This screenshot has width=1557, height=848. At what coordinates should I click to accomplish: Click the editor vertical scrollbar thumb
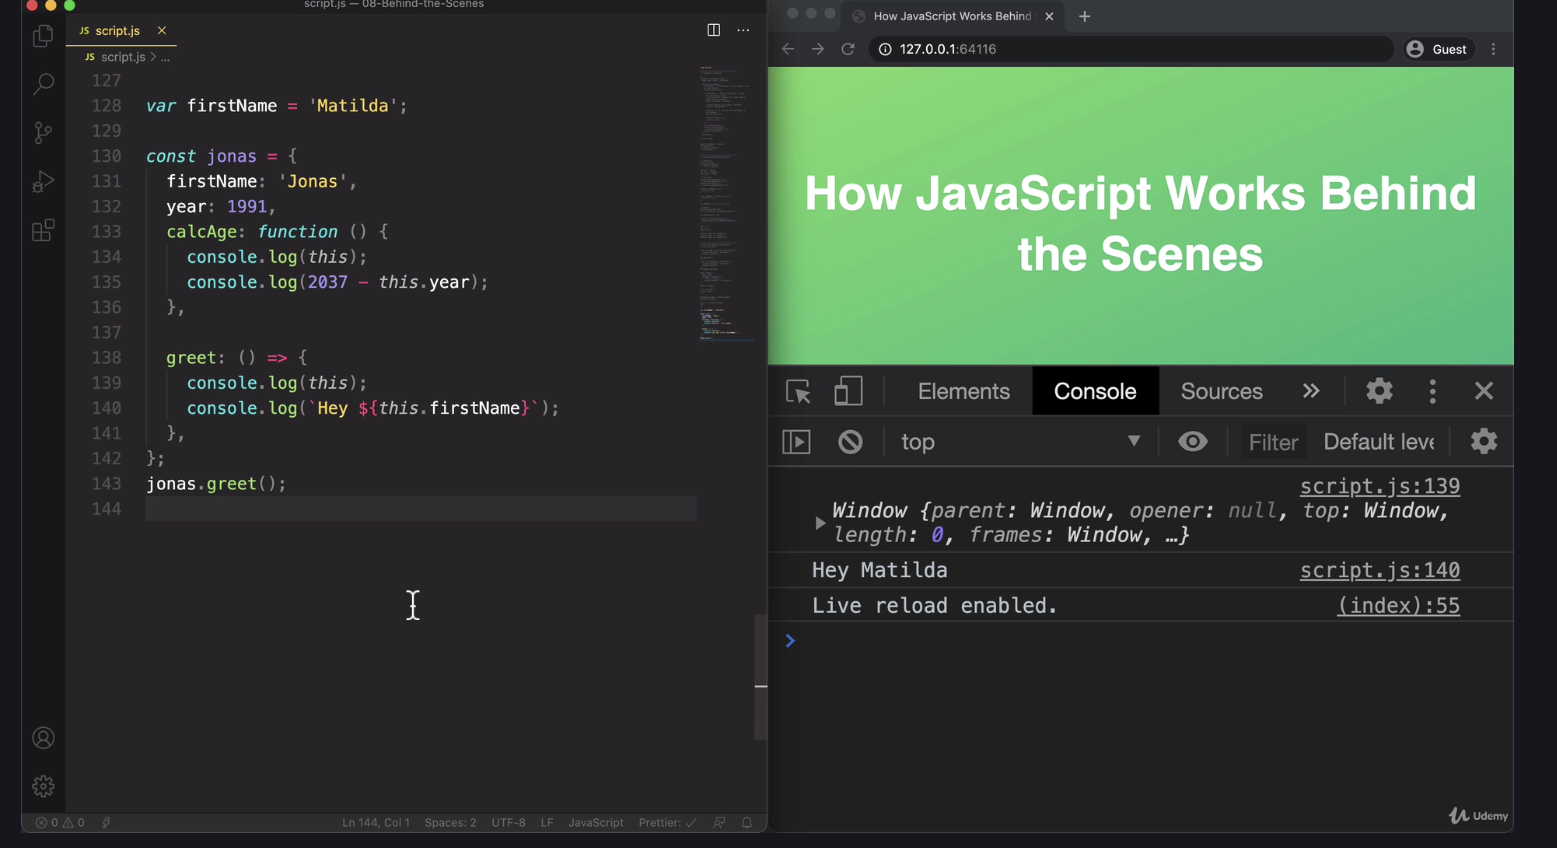(760, 677)
